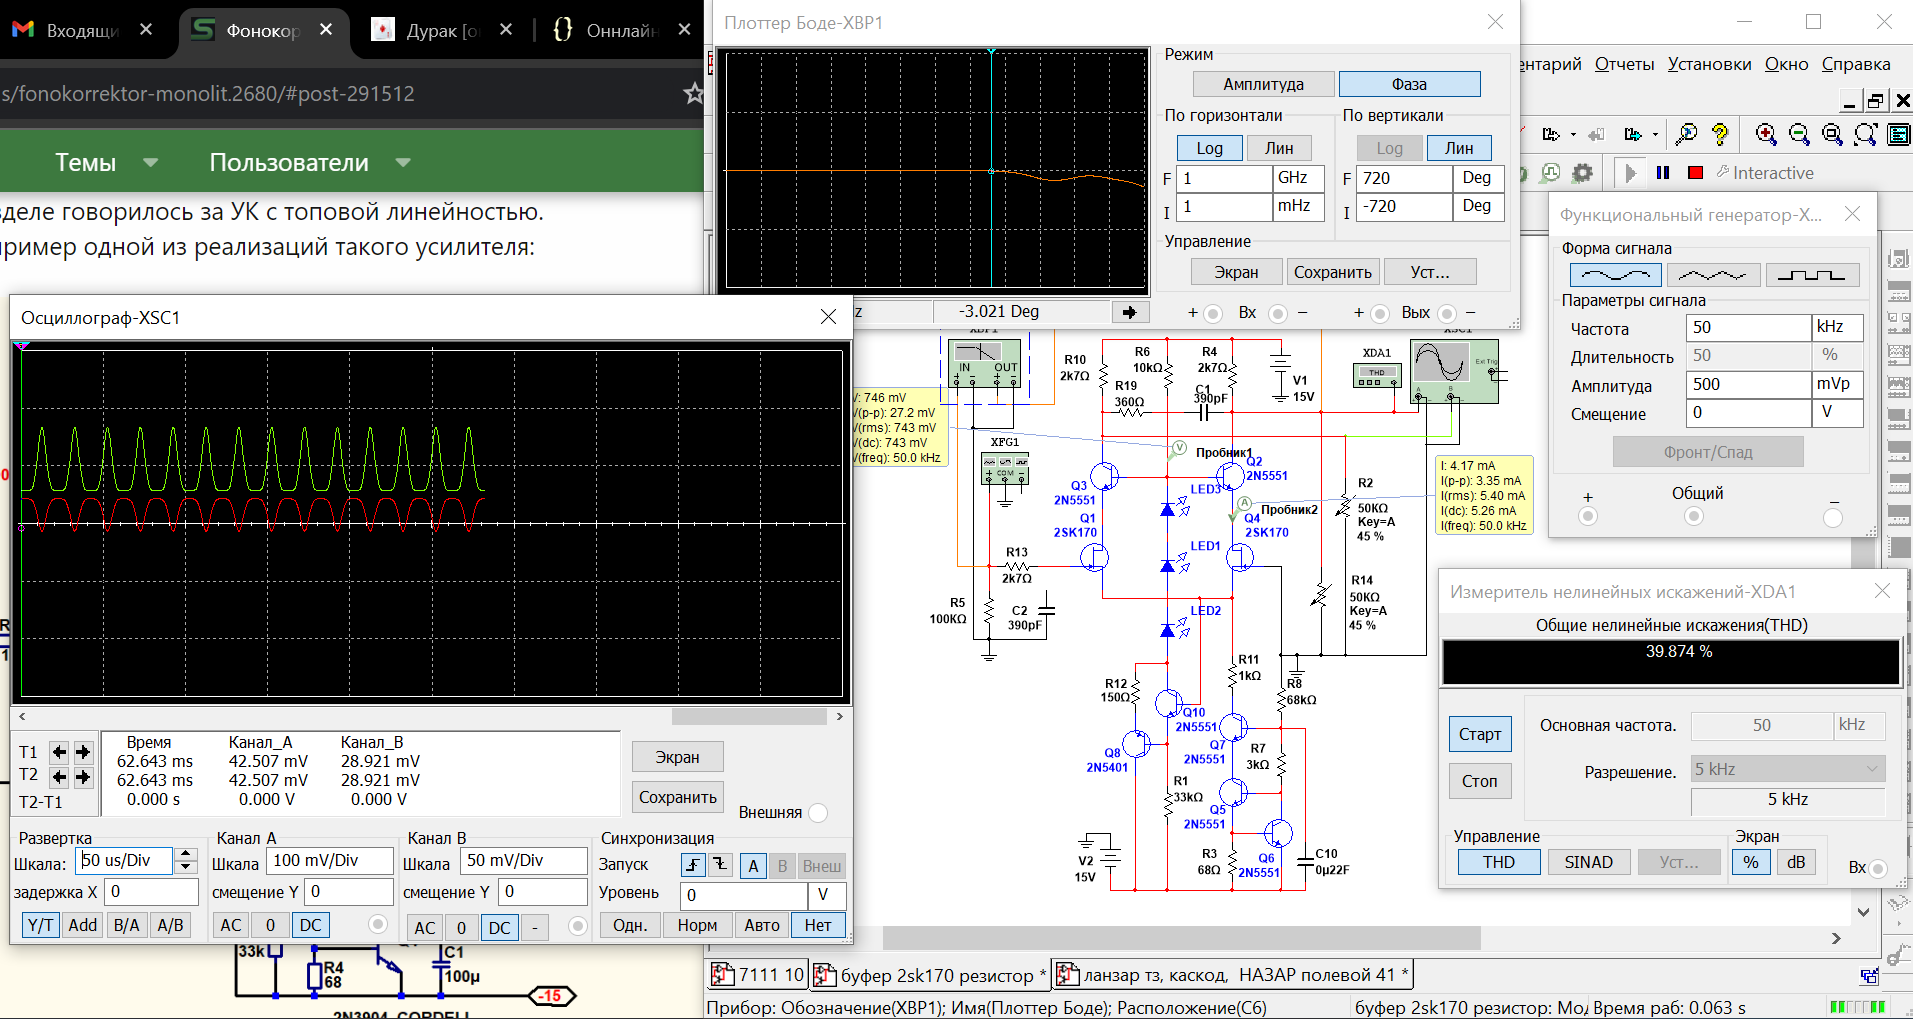The height and width of the screenshot is (1019, 1913).
Task: Click XFG1 function generator on schematic
Action: pos(1005,469)
